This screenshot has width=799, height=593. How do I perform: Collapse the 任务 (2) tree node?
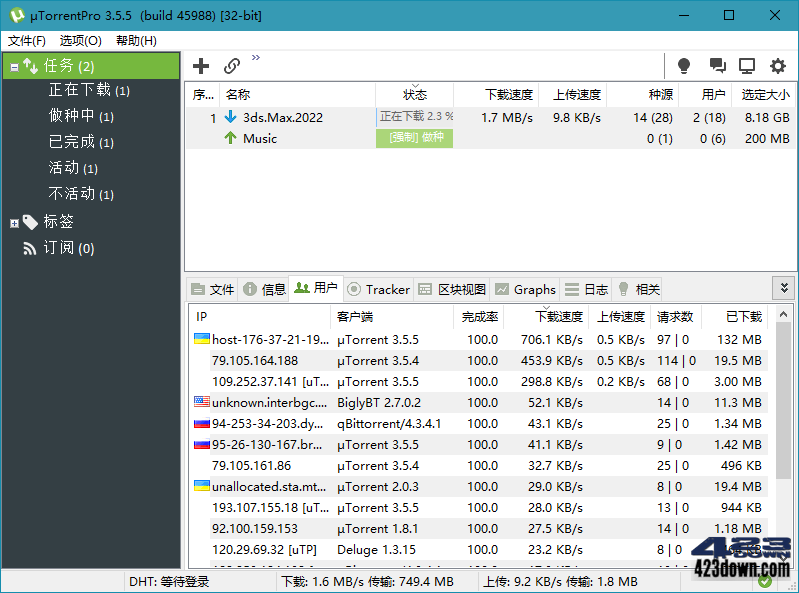tap(14, 67)
